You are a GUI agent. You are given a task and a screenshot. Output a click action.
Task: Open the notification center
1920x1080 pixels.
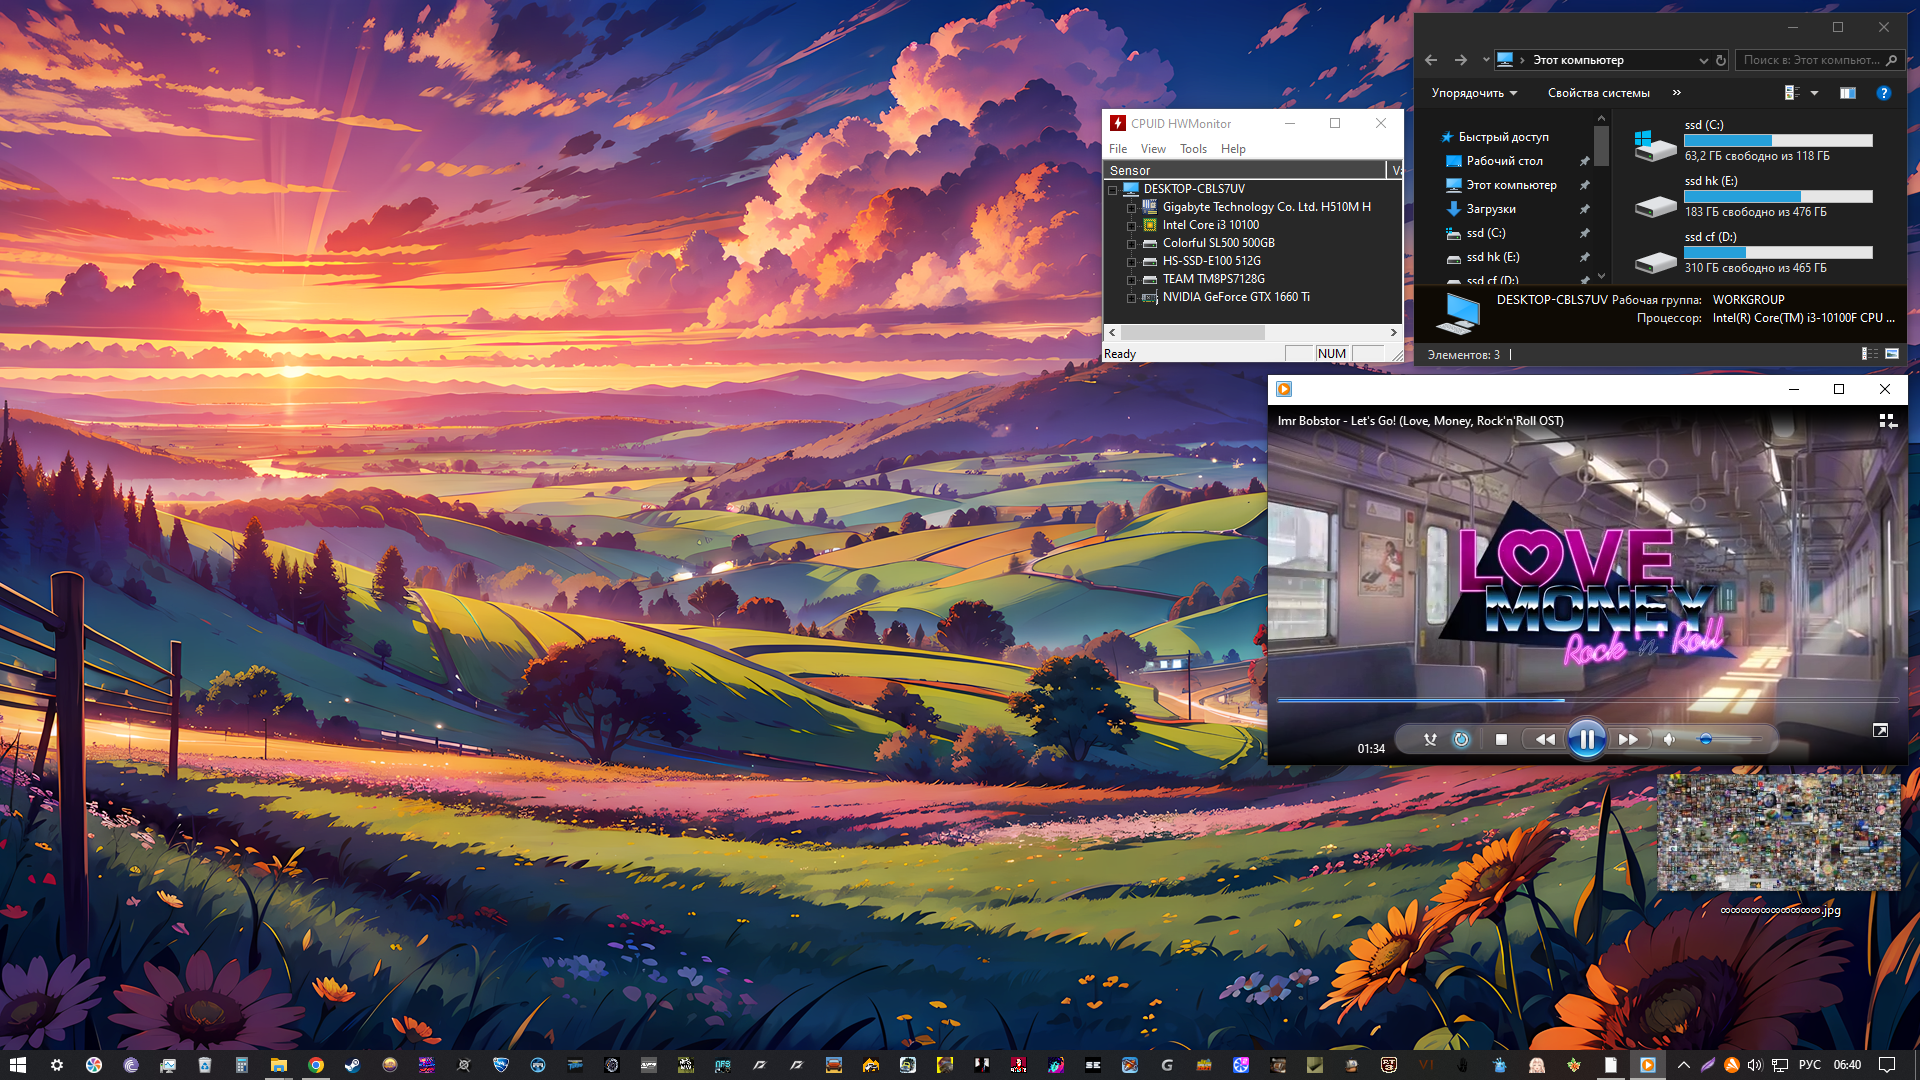[1887, 1065]
